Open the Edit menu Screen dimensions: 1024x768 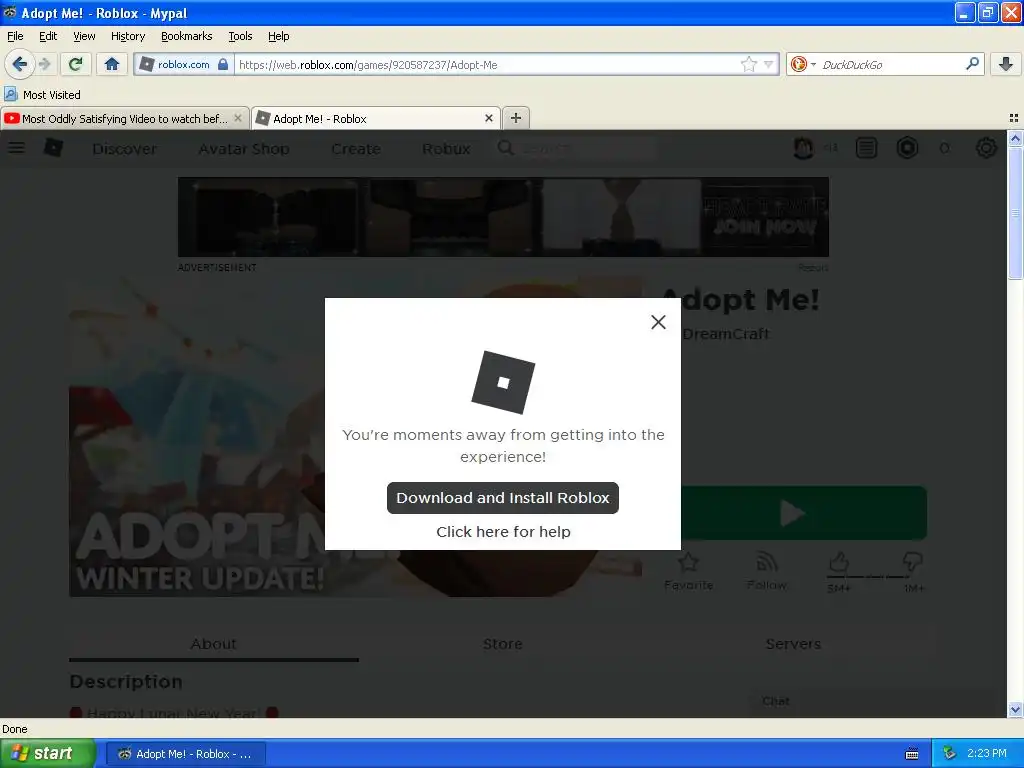tap(48, 36)
